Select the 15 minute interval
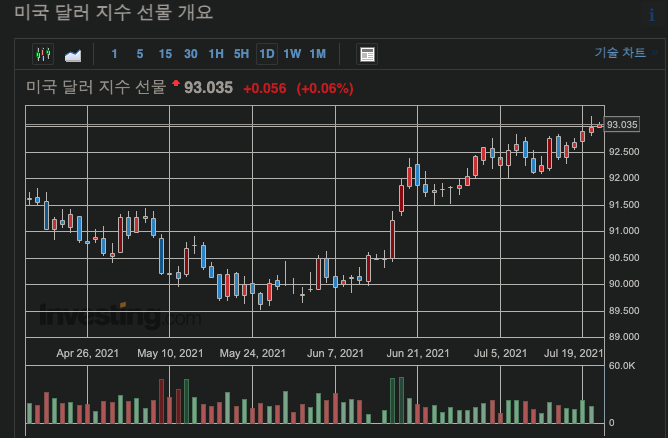This screenshot has width=668, height=438. click(165, 54)
